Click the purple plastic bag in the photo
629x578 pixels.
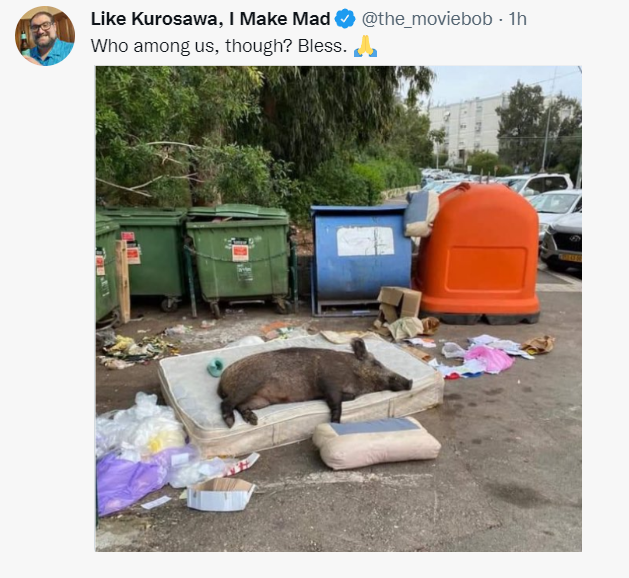[x=132, y=479]
